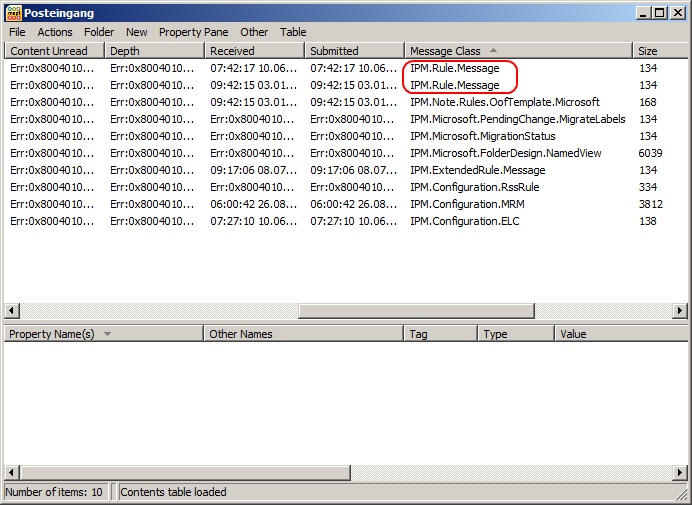
Task: Click Submitted cell 07:27:10 10.06
Action: click(353, 221)
